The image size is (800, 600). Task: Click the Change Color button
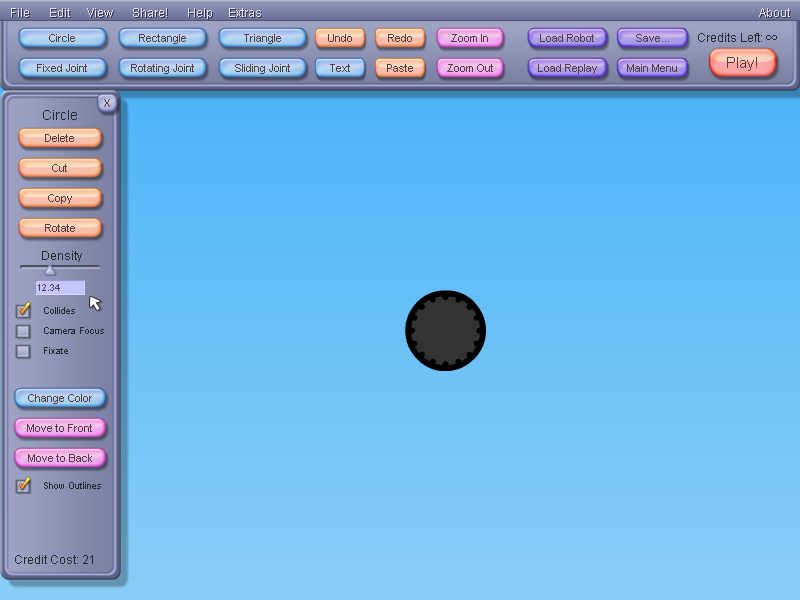[x=60, y=398]
